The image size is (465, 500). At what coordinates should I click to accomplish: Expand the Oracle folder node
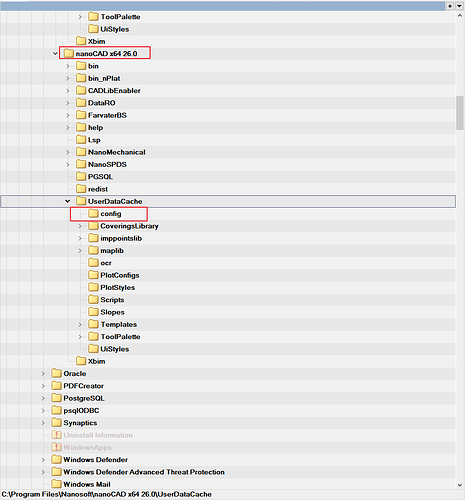point(43,374)
